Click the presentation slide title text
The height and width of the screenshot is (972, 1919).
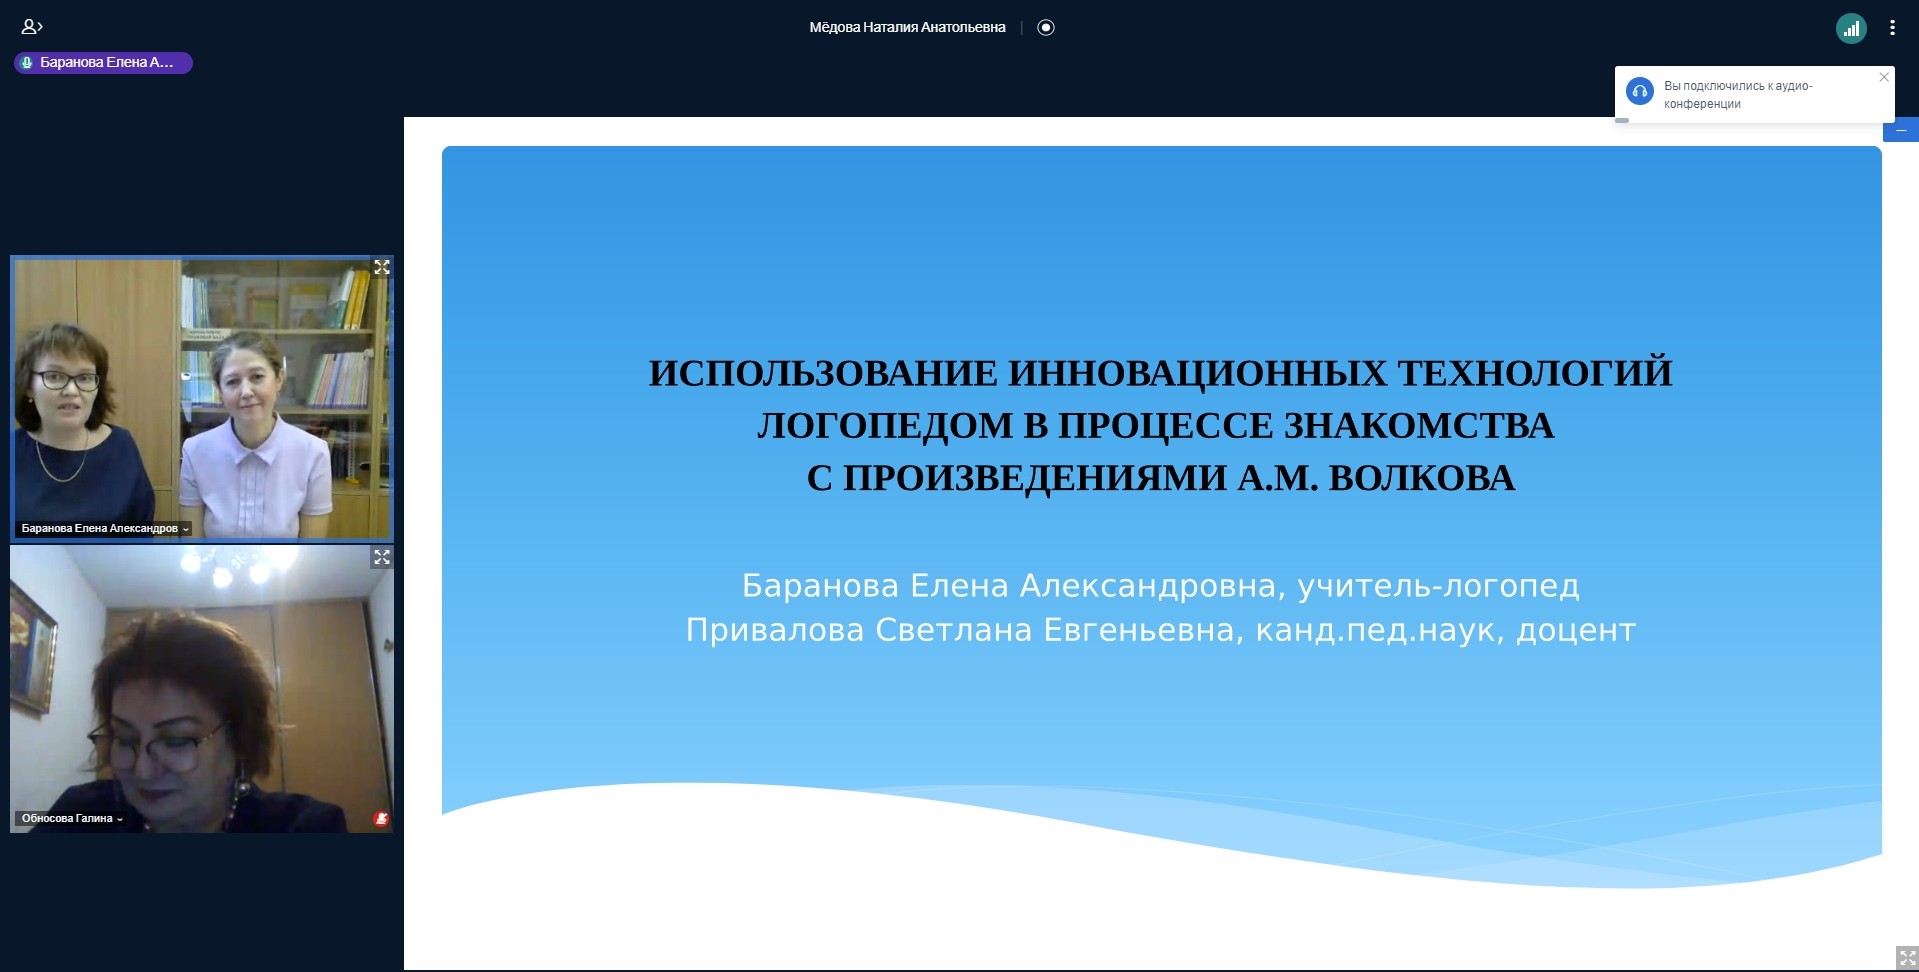(1160, 425)
